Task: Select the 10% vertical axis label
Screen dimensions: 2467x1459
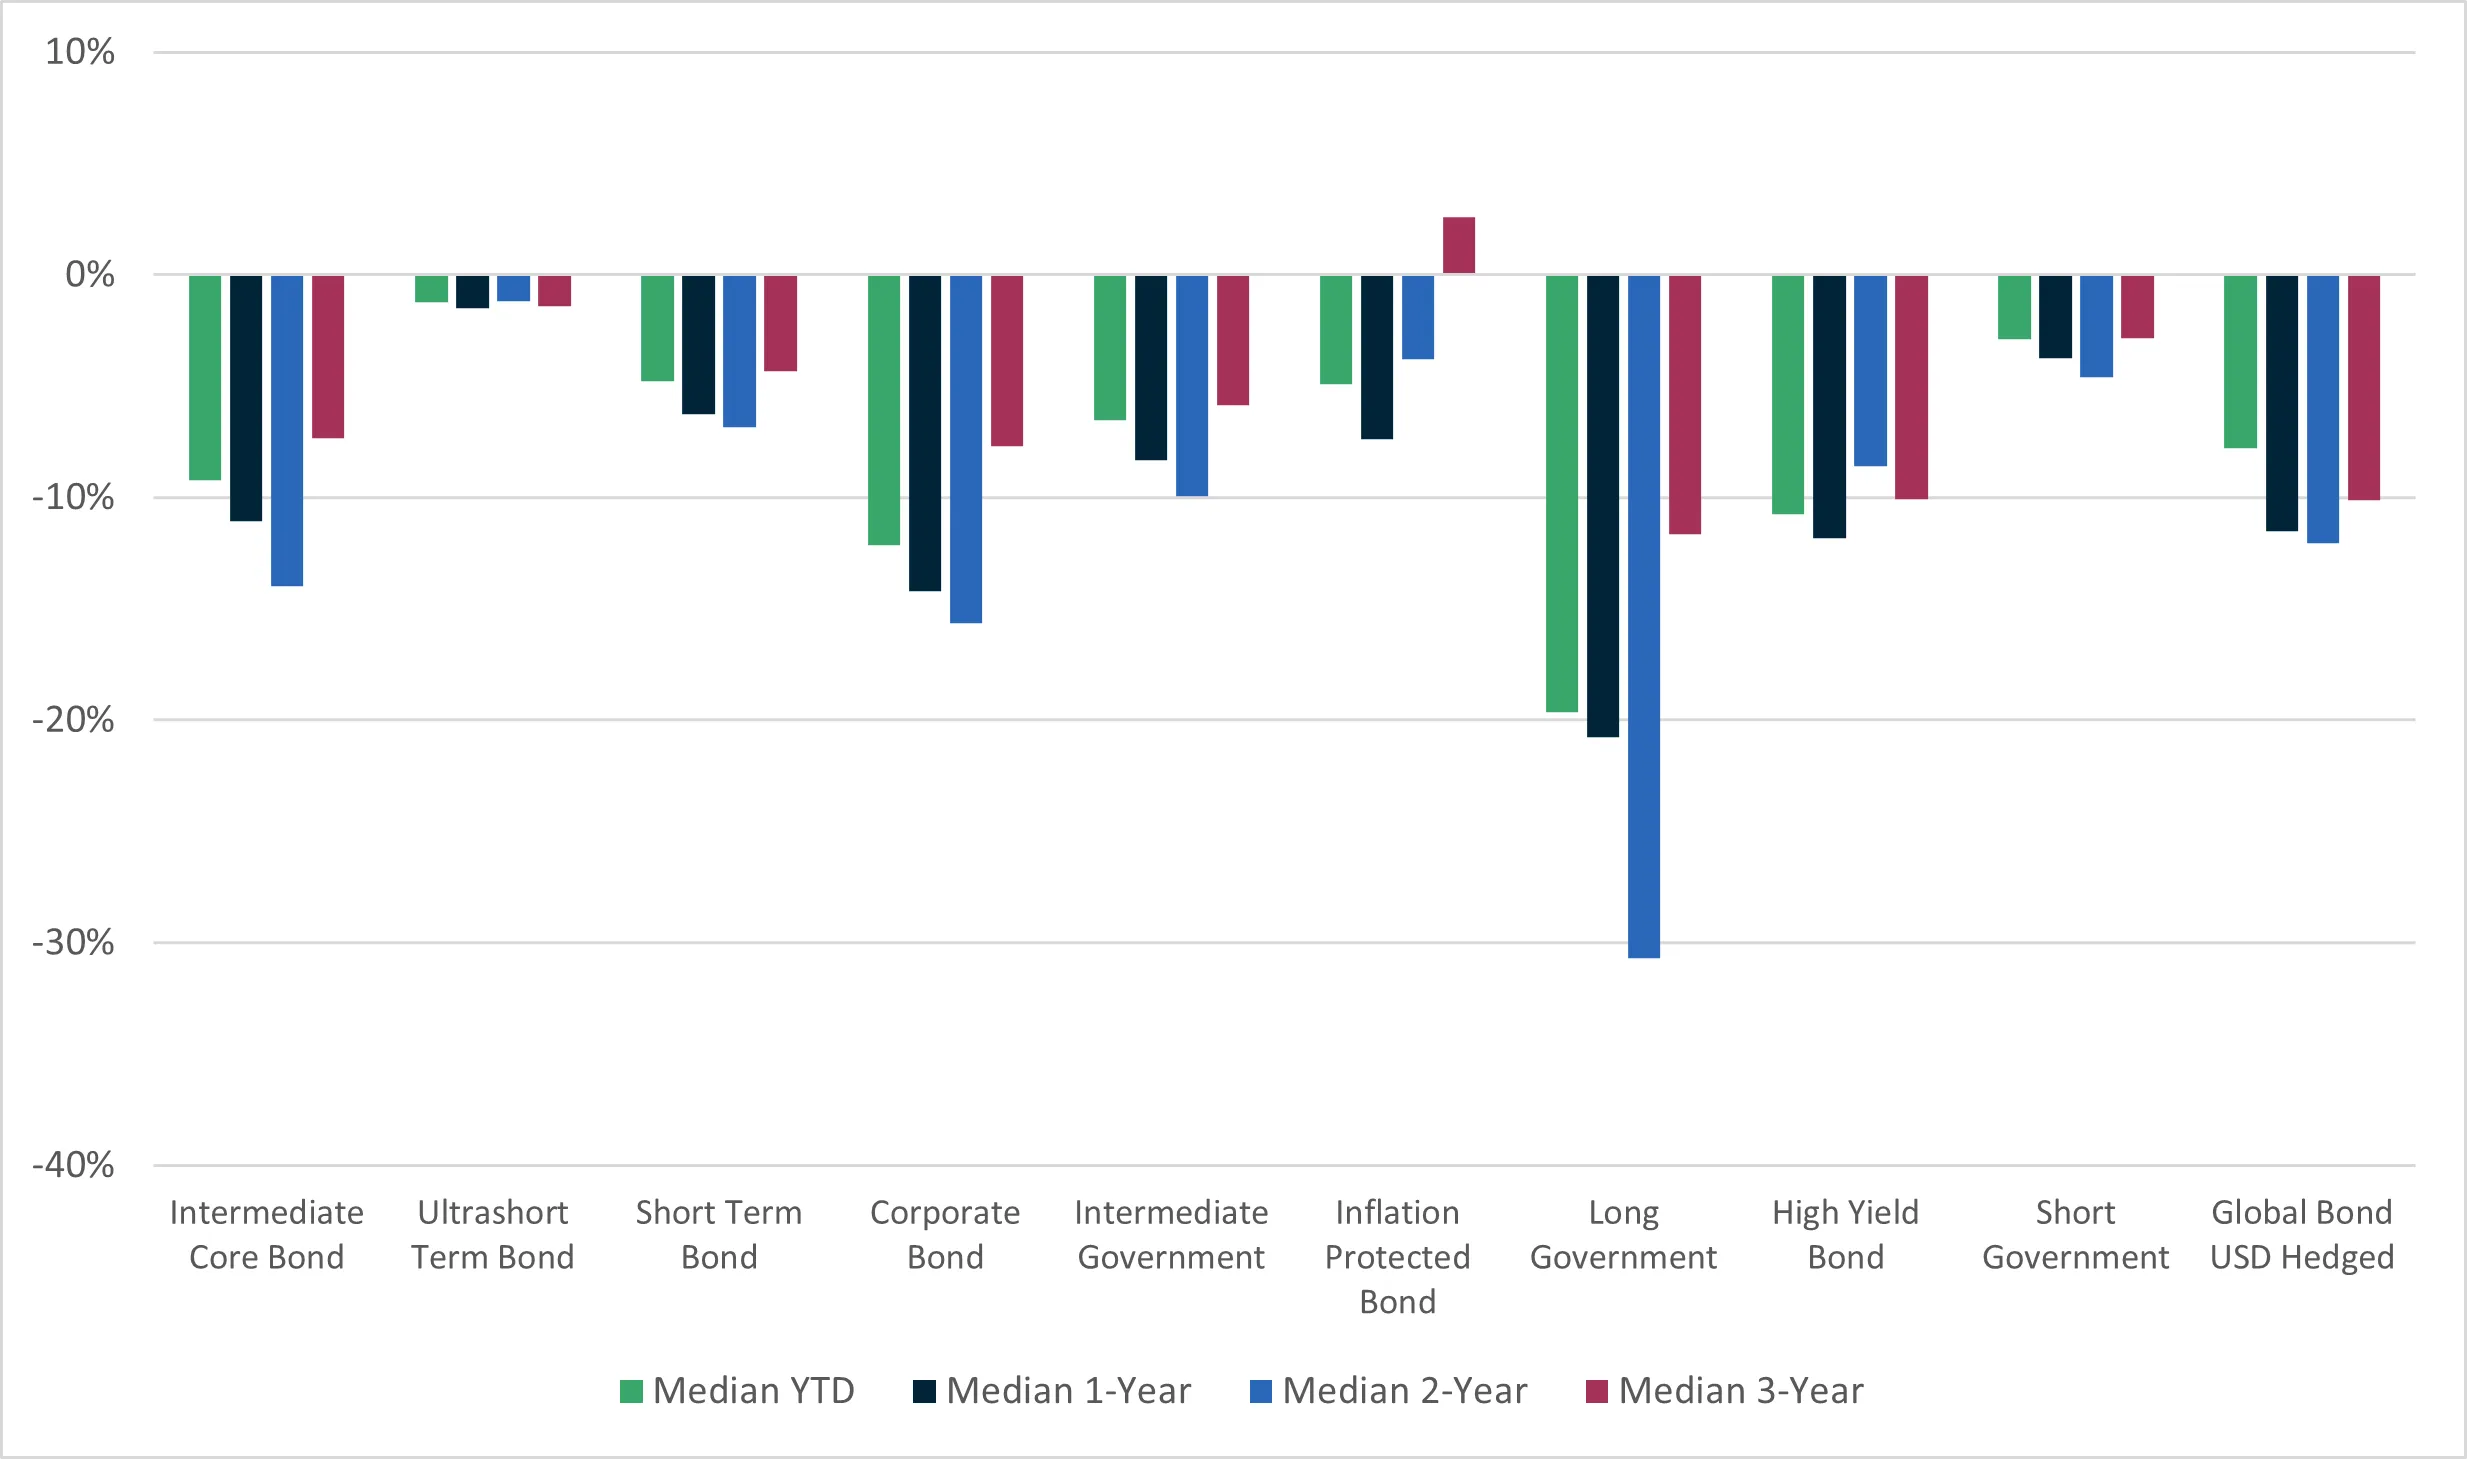Action: 80,52
